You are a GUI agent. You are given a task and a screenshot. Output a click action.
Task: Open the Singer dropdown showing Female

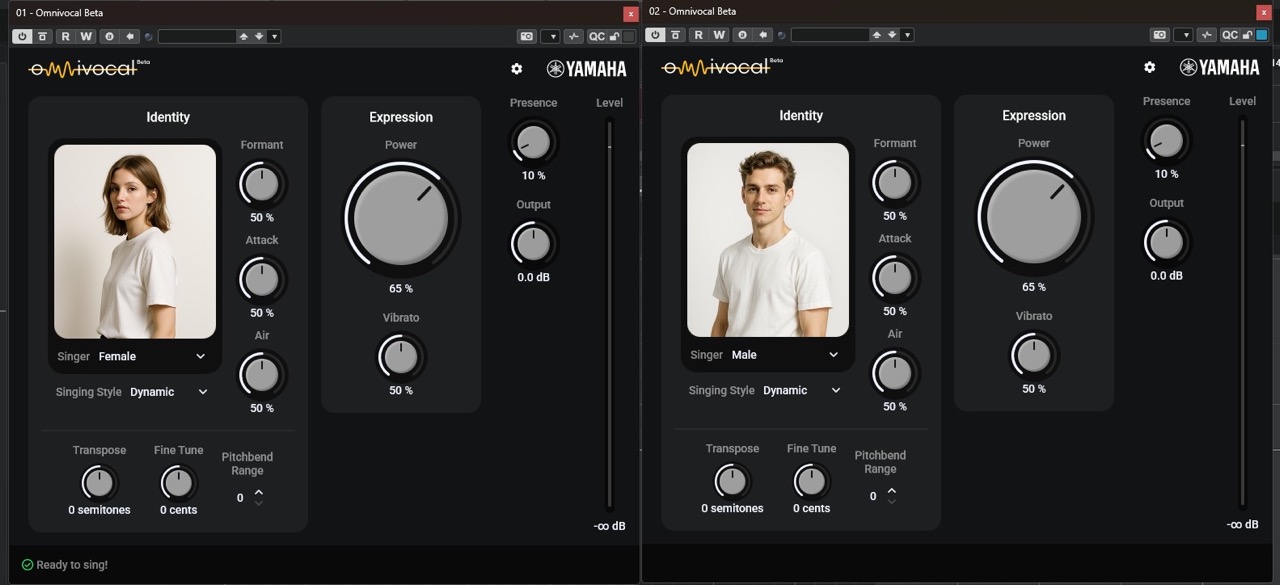(151, 356)
